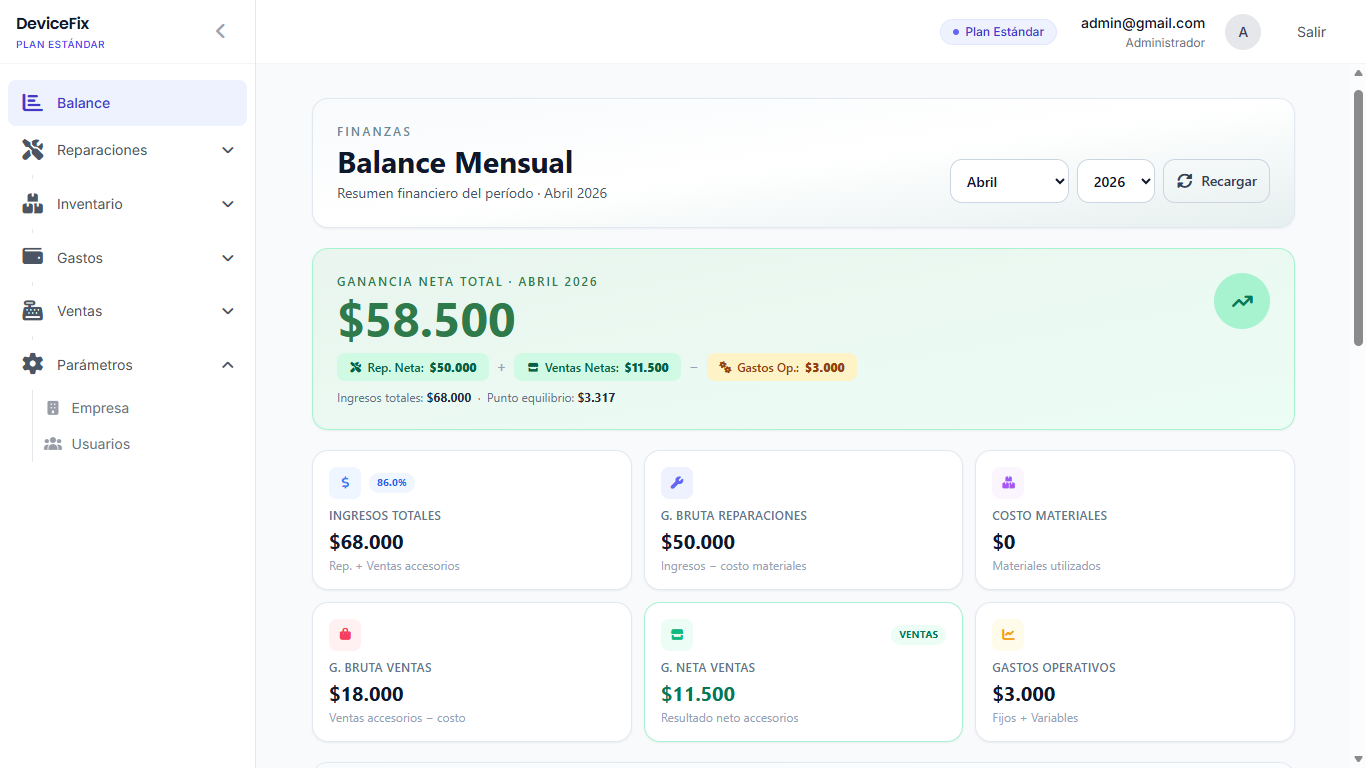This screenshot has height=768, width=1366.
Task: Click the green card icon on G. Neta Ventas
Action: (677, 634)
